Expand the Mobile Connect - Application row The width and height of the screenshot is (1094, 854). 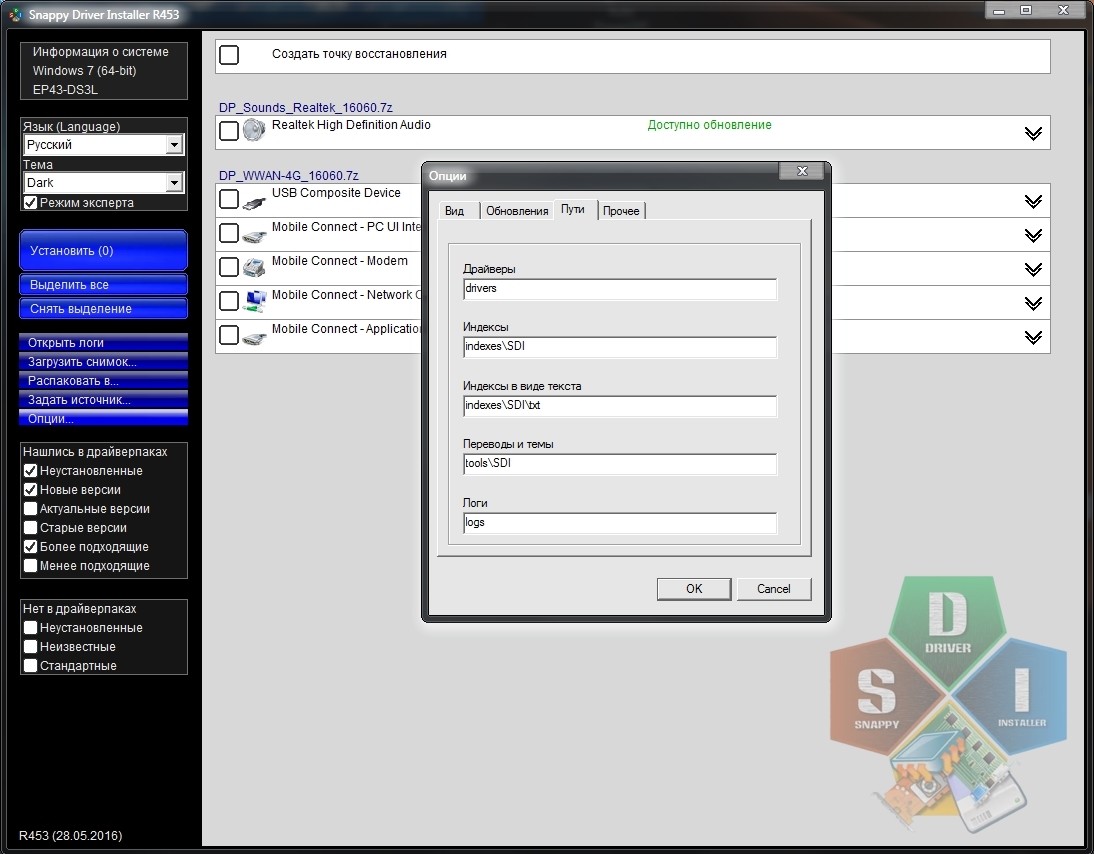tap(1033, 338)
